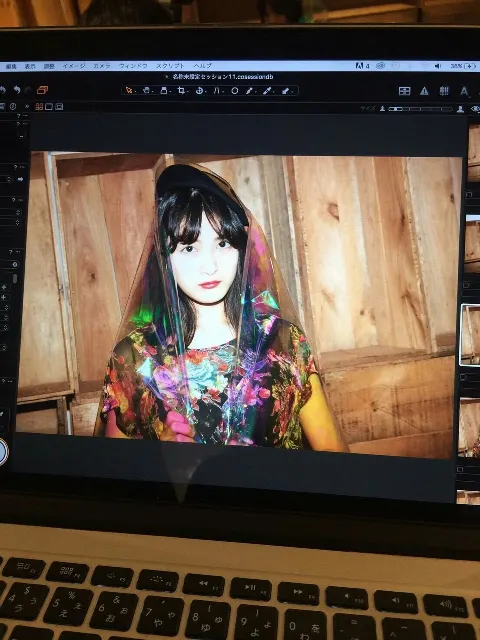Click the portrait photo in the main viewer

click(240, 304)
